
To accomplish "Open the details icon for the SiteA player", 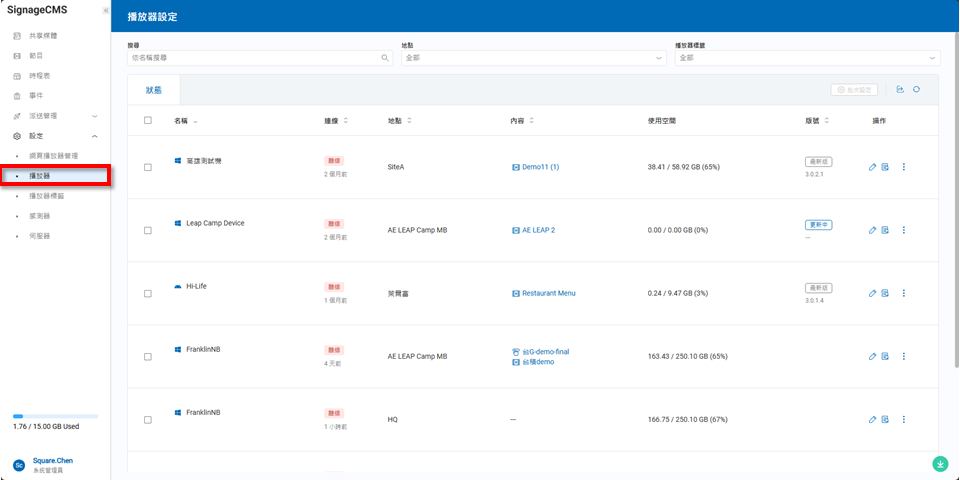I will [885, 167].
